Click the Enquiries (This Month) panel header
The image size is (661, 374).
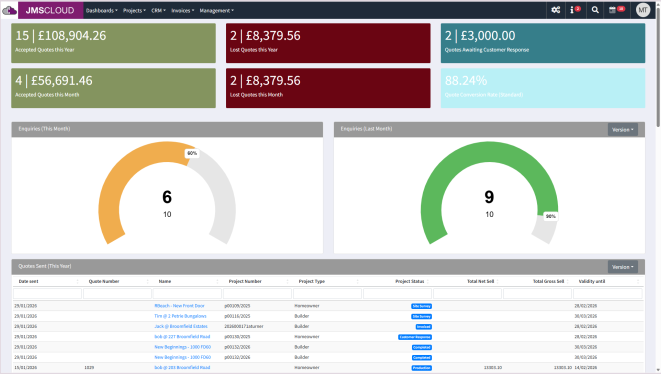coord(167,129)
